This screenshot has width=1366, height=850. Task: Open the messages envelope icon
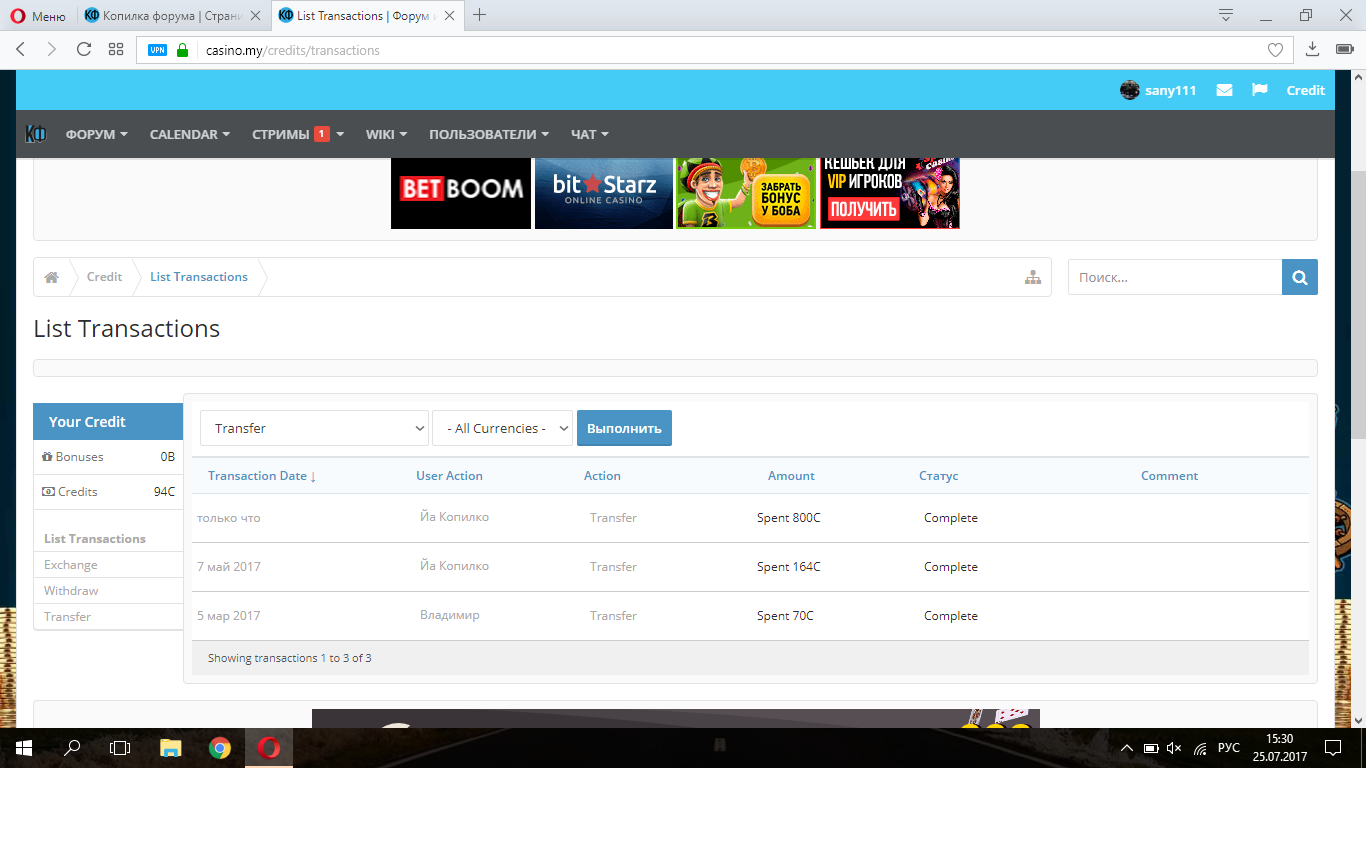(1224, 90)
